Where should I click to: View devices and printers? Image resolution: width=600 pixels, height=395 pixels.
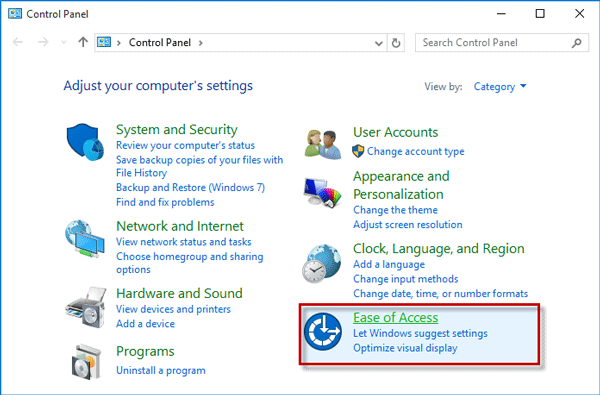[173, 309]
